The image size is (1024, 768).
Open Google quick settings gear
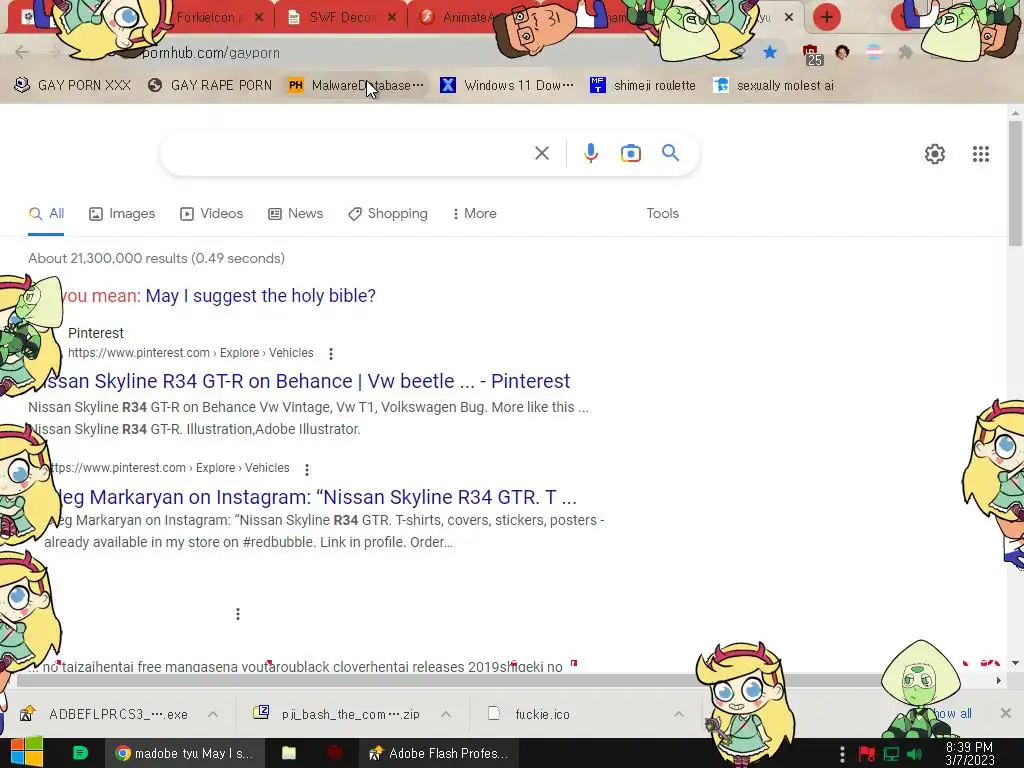pos(935,154)
